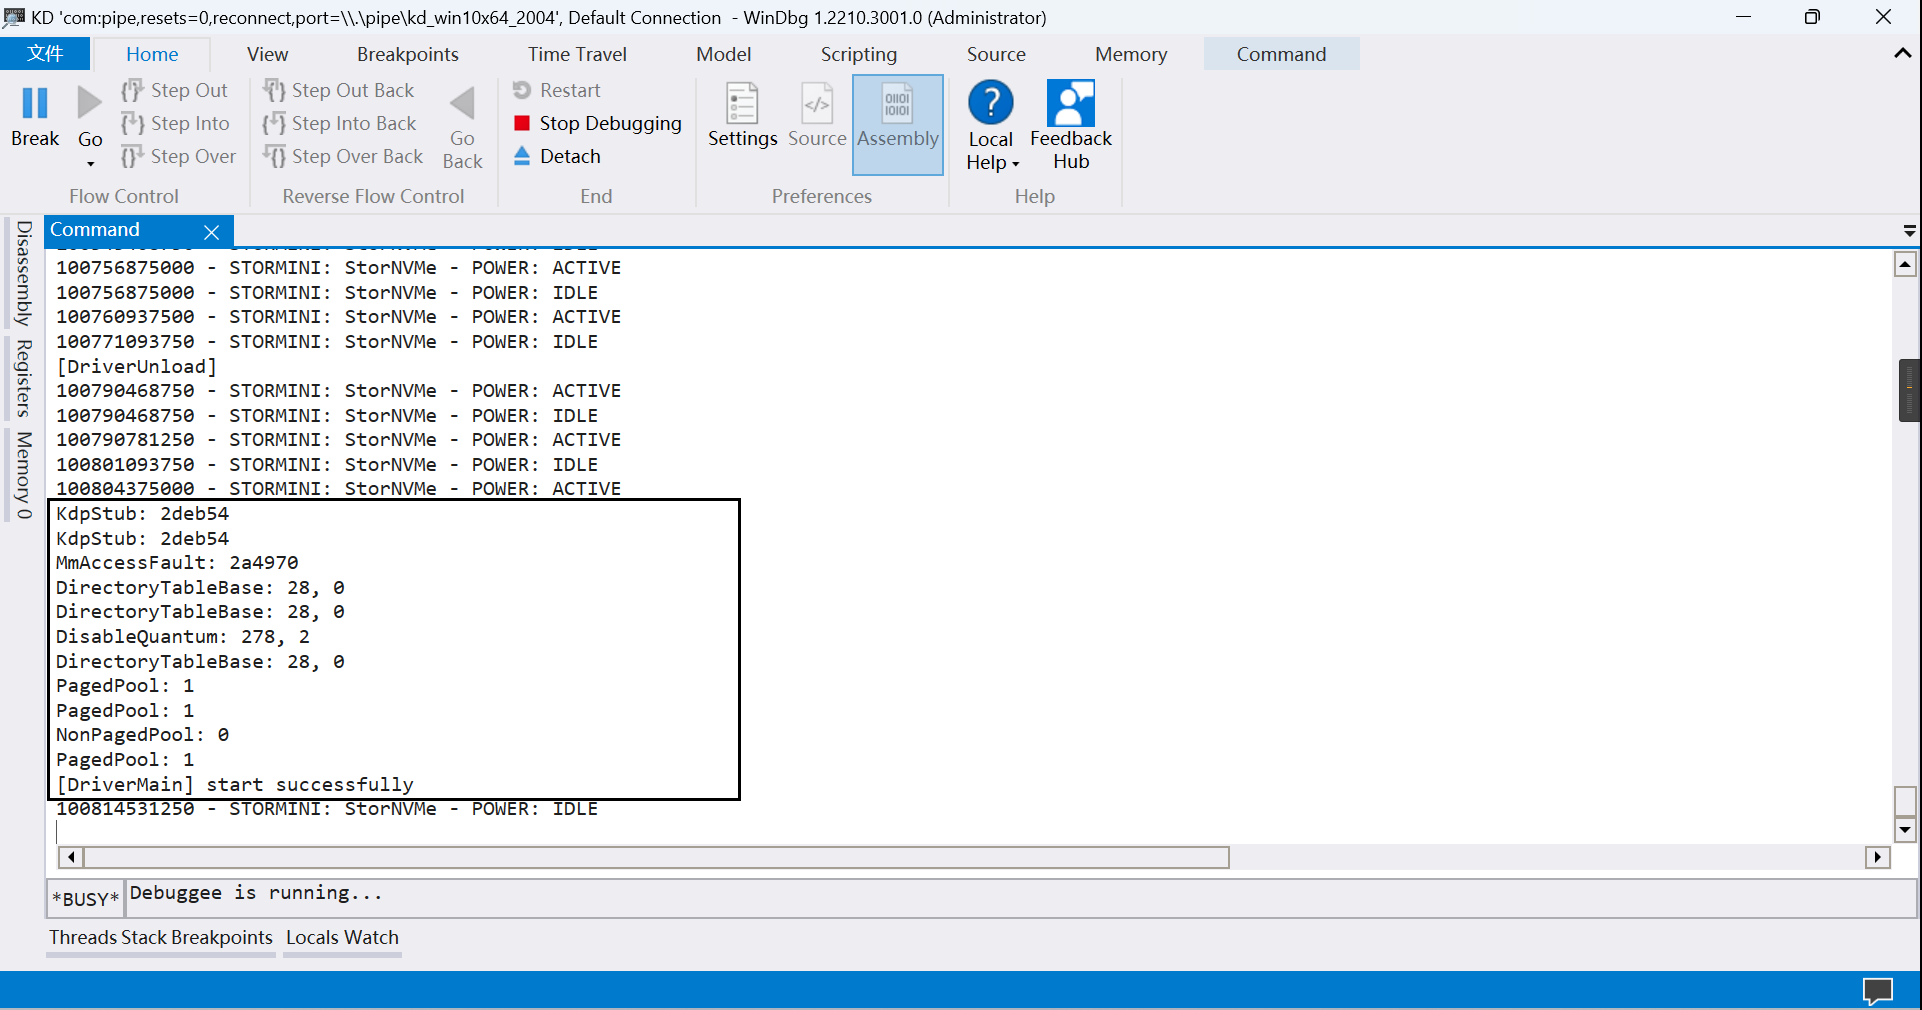Open the Disassembly side panel
Screen dimensions: 1922x1010
pyautogui.click(x=24, y=273)
